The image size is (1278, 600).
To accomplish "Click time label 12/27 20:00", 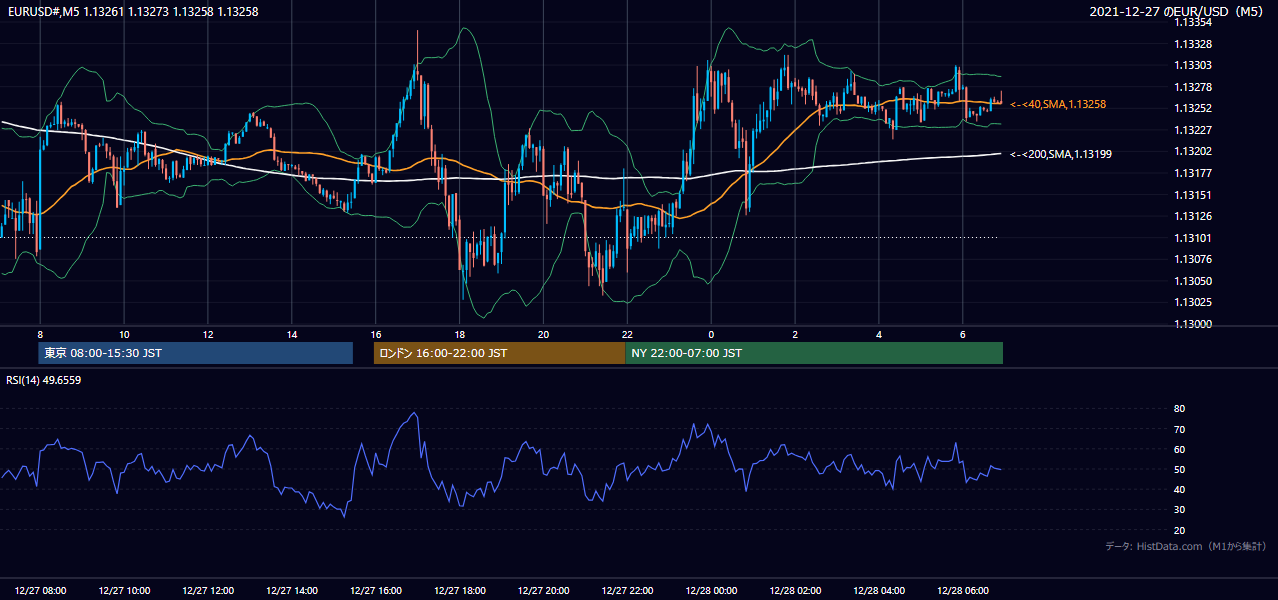I will tap(543, 590).
